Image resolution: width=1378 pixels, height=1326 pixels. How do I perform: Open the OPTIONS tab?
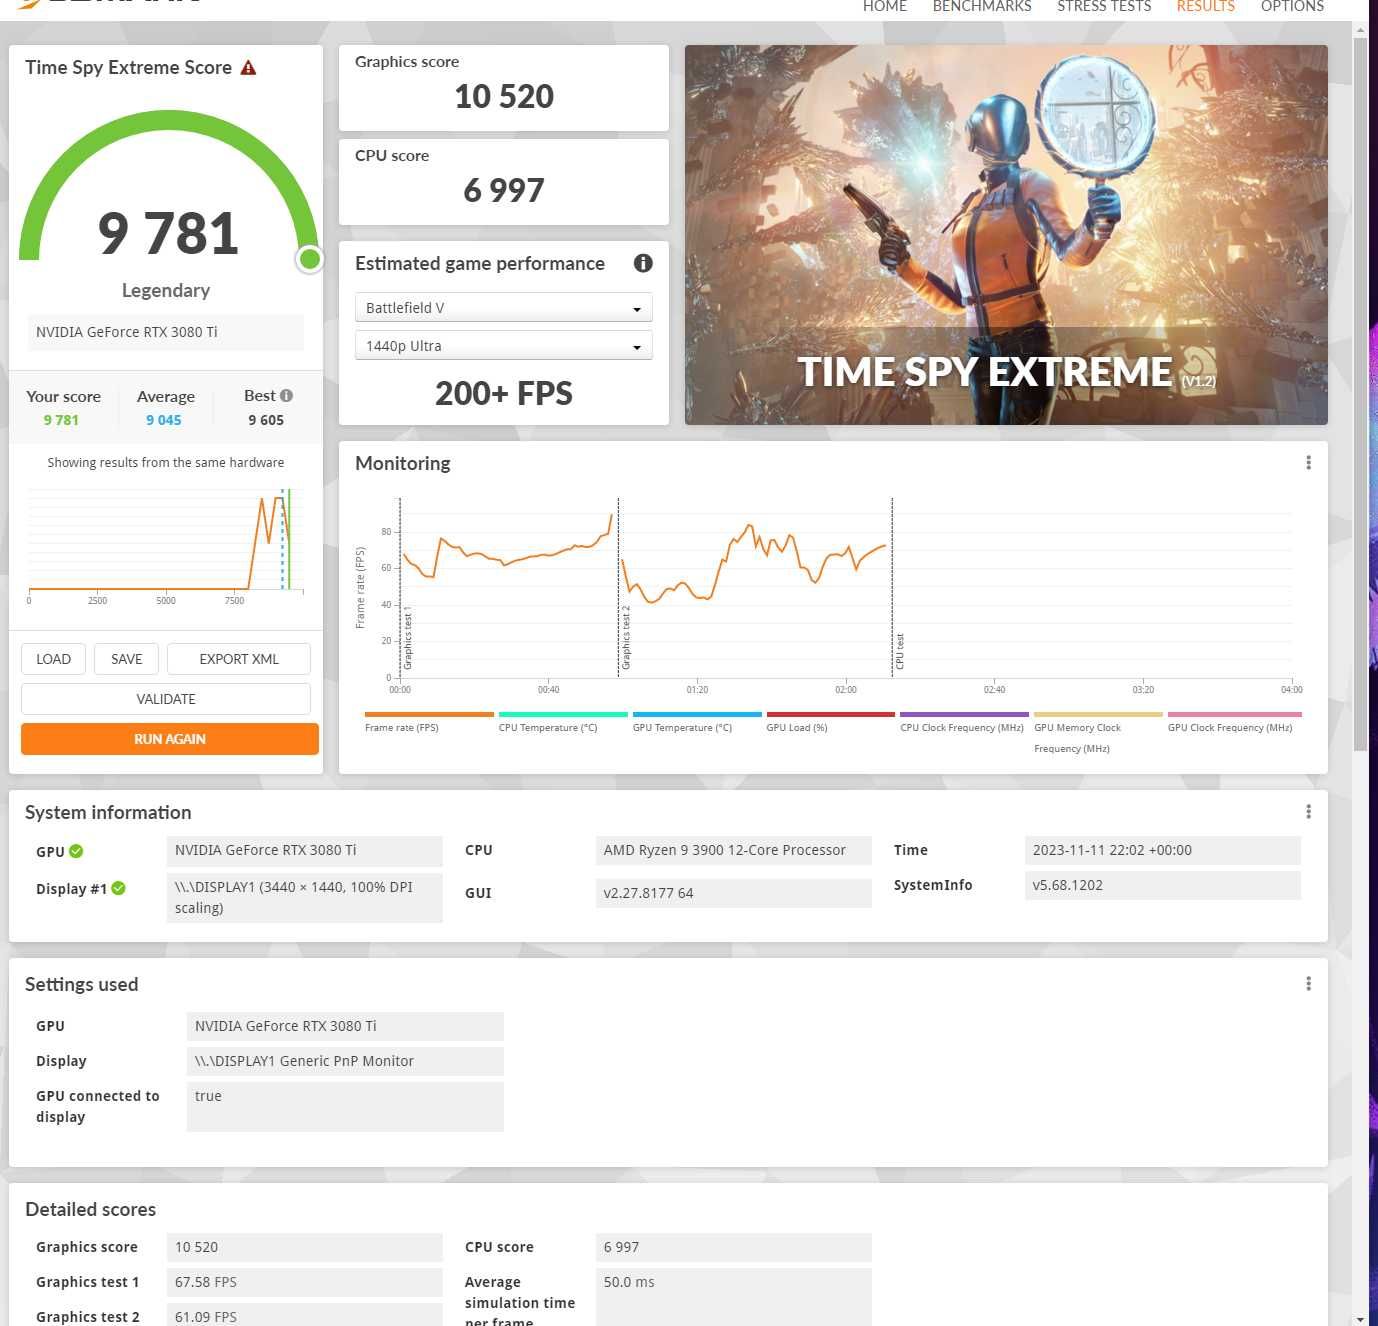tap(1292, 6)
